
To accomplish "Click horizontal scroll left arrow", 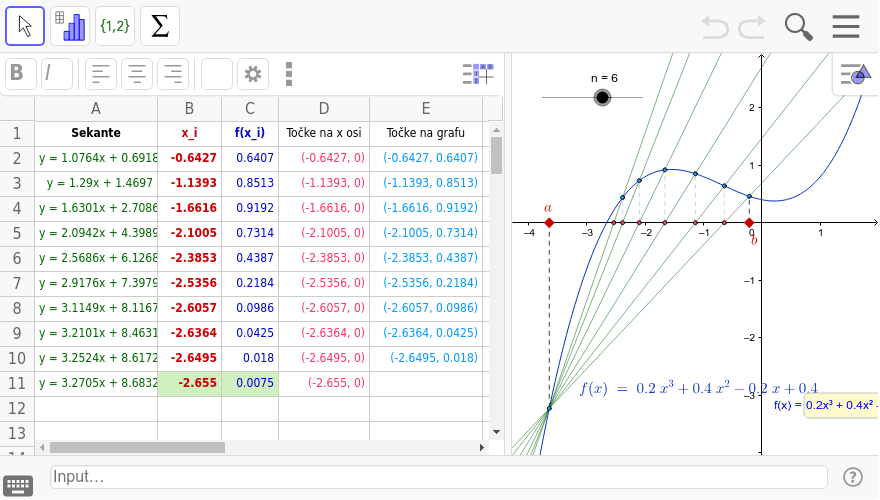I will 42,448.
